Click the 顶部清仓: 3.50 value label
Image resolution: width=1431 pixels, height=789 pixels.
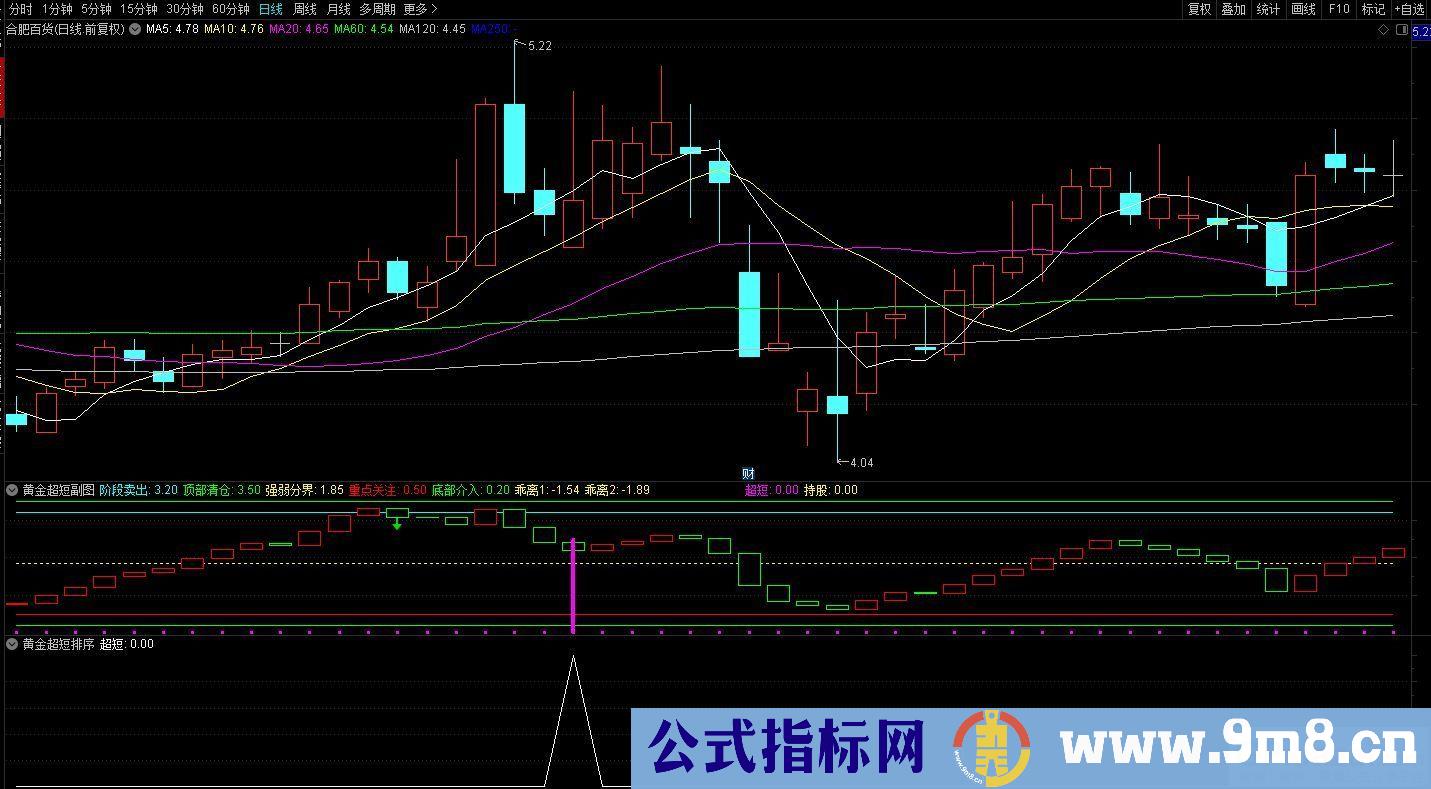tap(222, 490)
